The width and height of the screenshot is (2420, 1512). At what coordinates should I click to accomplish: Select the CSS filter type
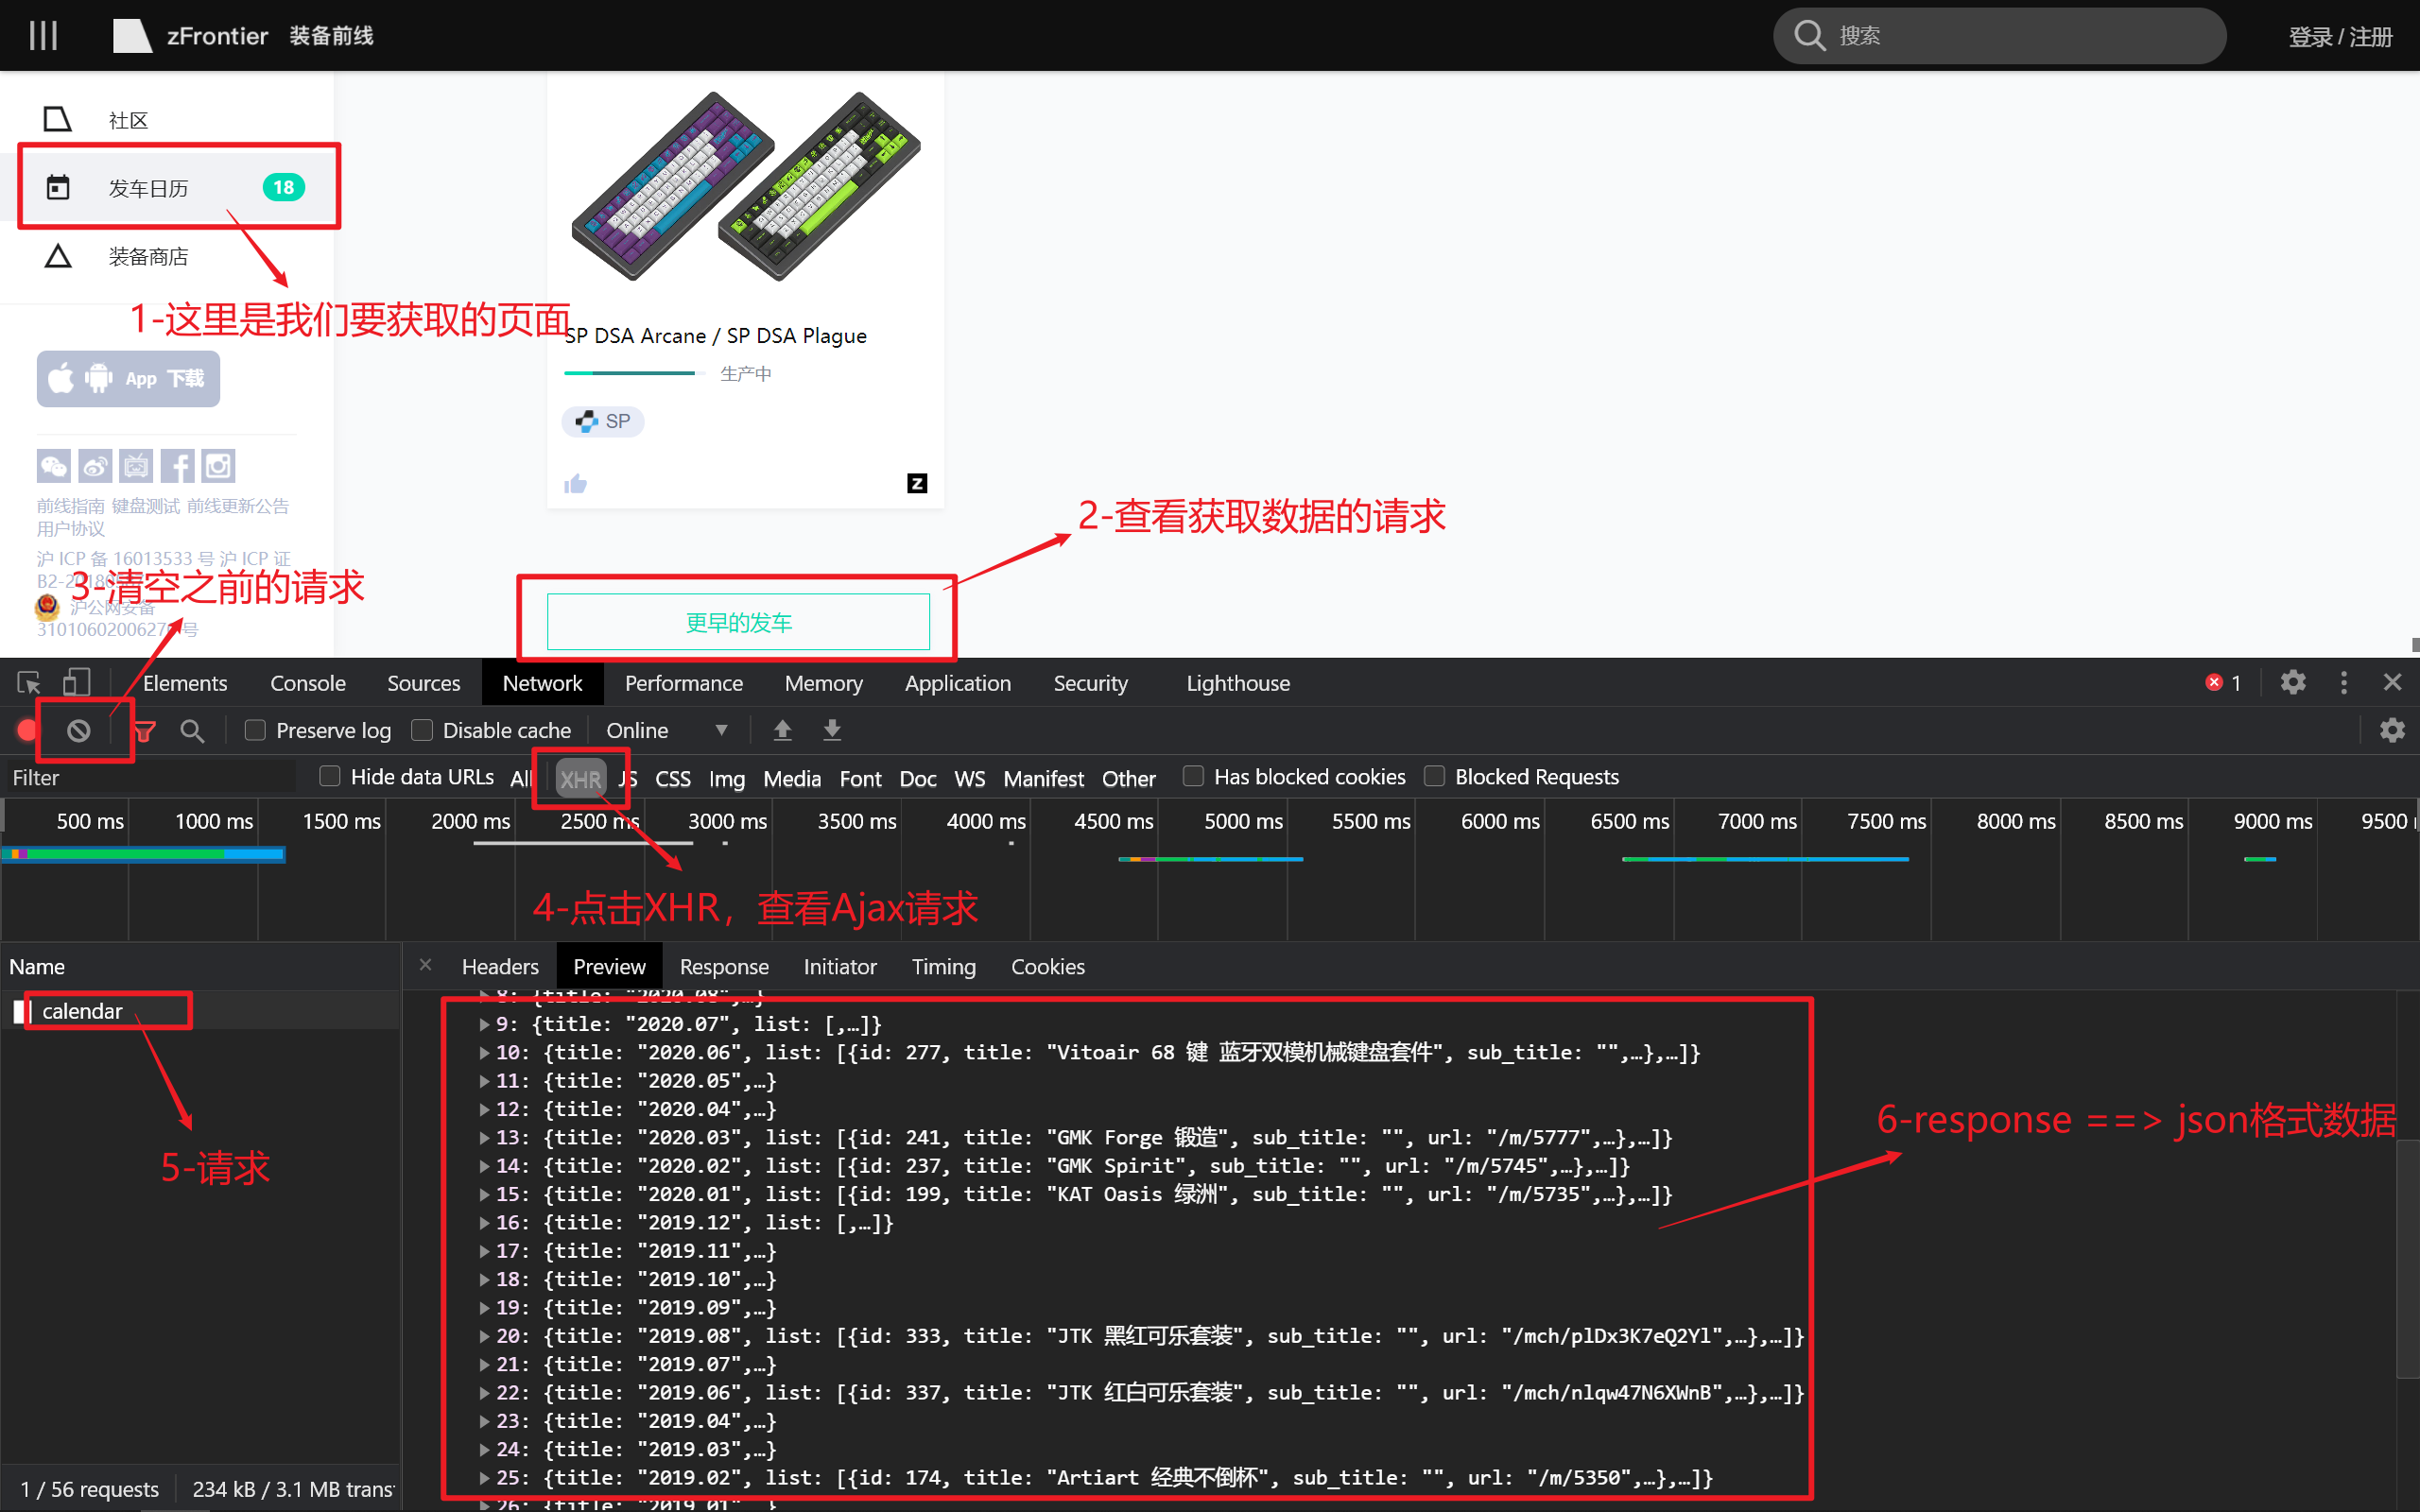coord(673,779)
